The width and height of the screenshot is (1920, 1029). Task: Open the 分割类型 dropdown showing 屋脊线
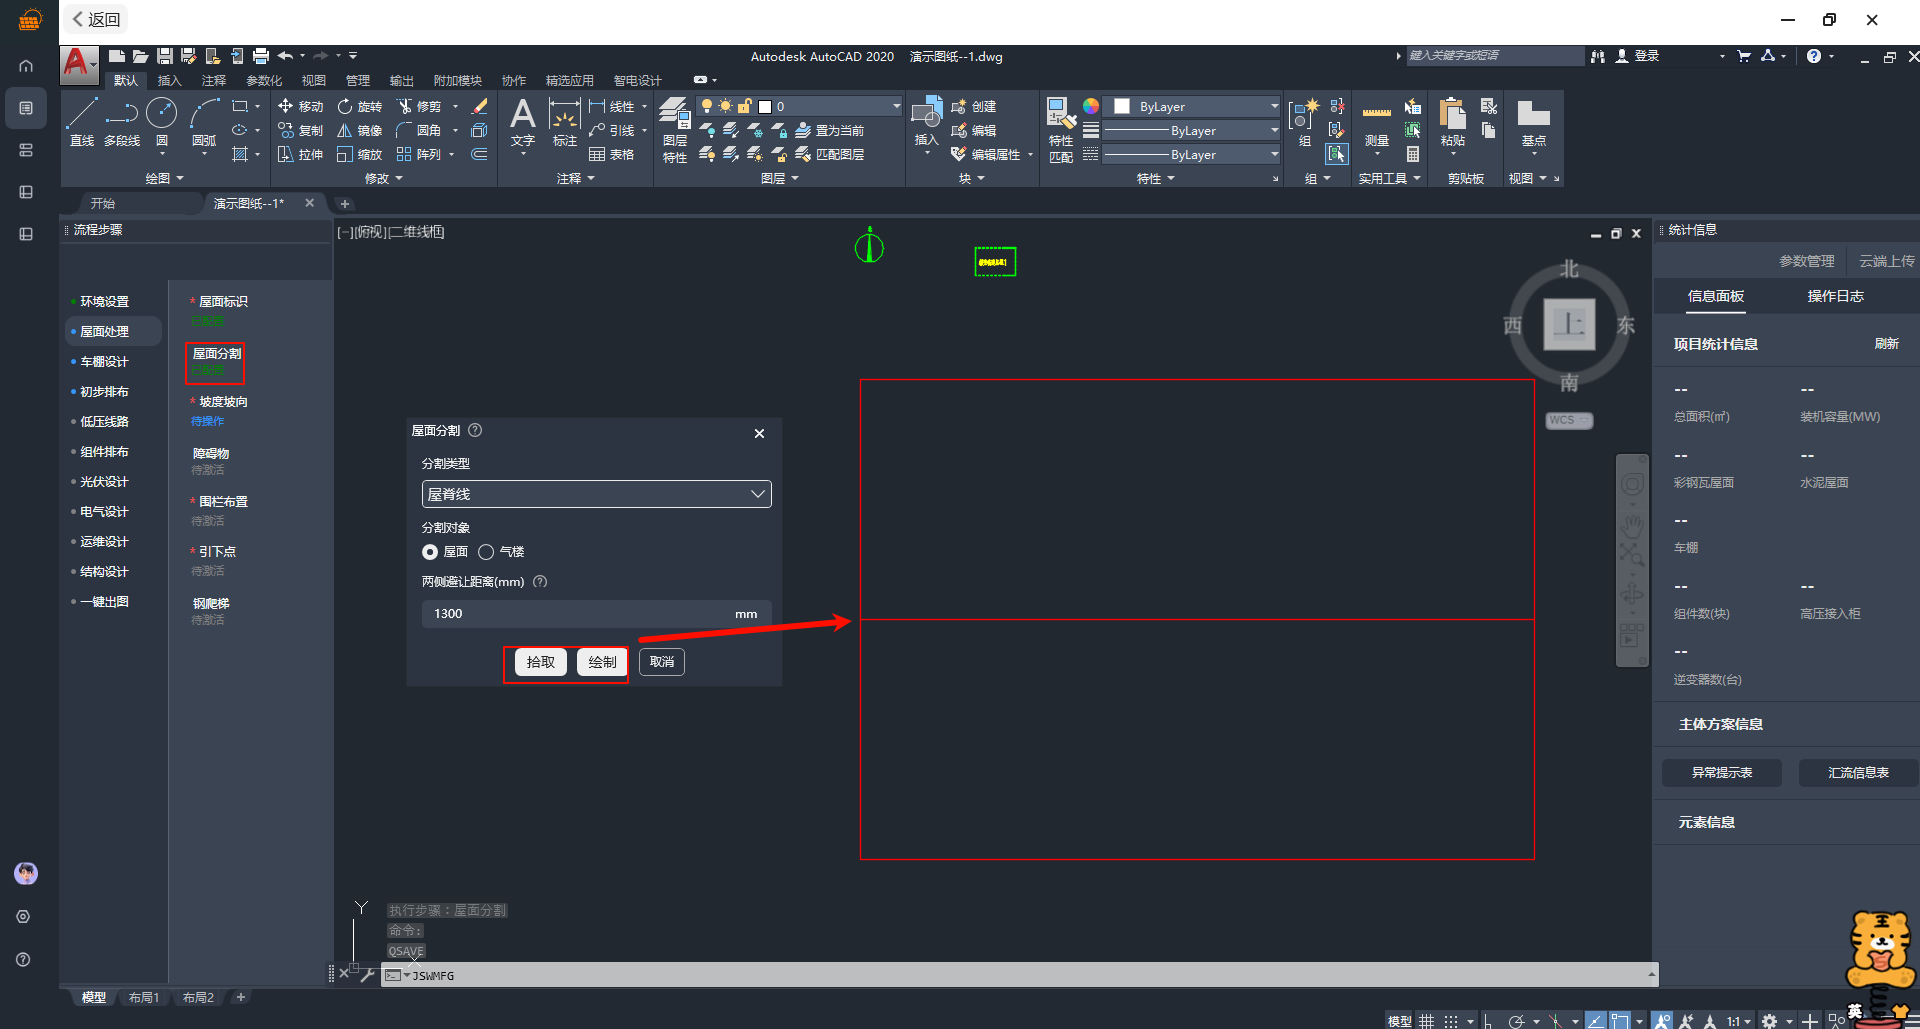(x=596, y=494)
